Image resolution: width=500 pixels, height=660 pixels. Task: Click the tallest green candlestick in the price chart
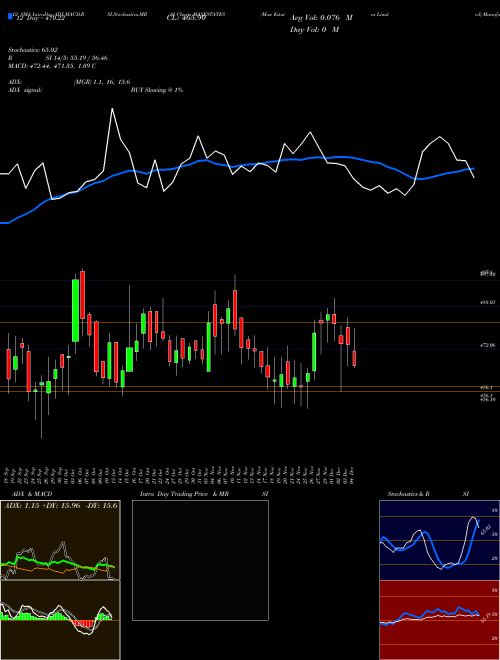coord(75,310)
